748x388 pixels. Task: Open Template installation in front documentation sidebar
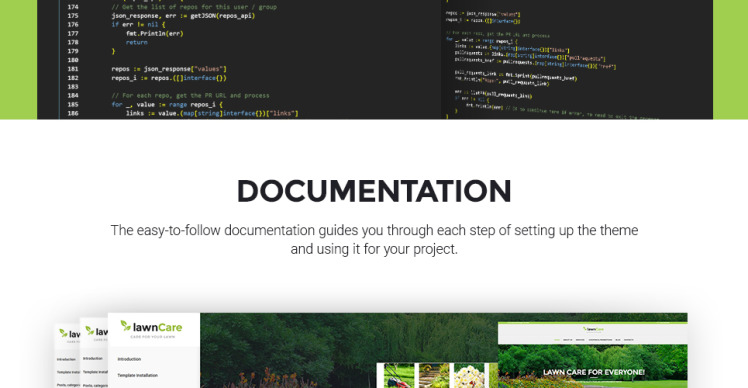pyautogui.click(x=137, y=375)
